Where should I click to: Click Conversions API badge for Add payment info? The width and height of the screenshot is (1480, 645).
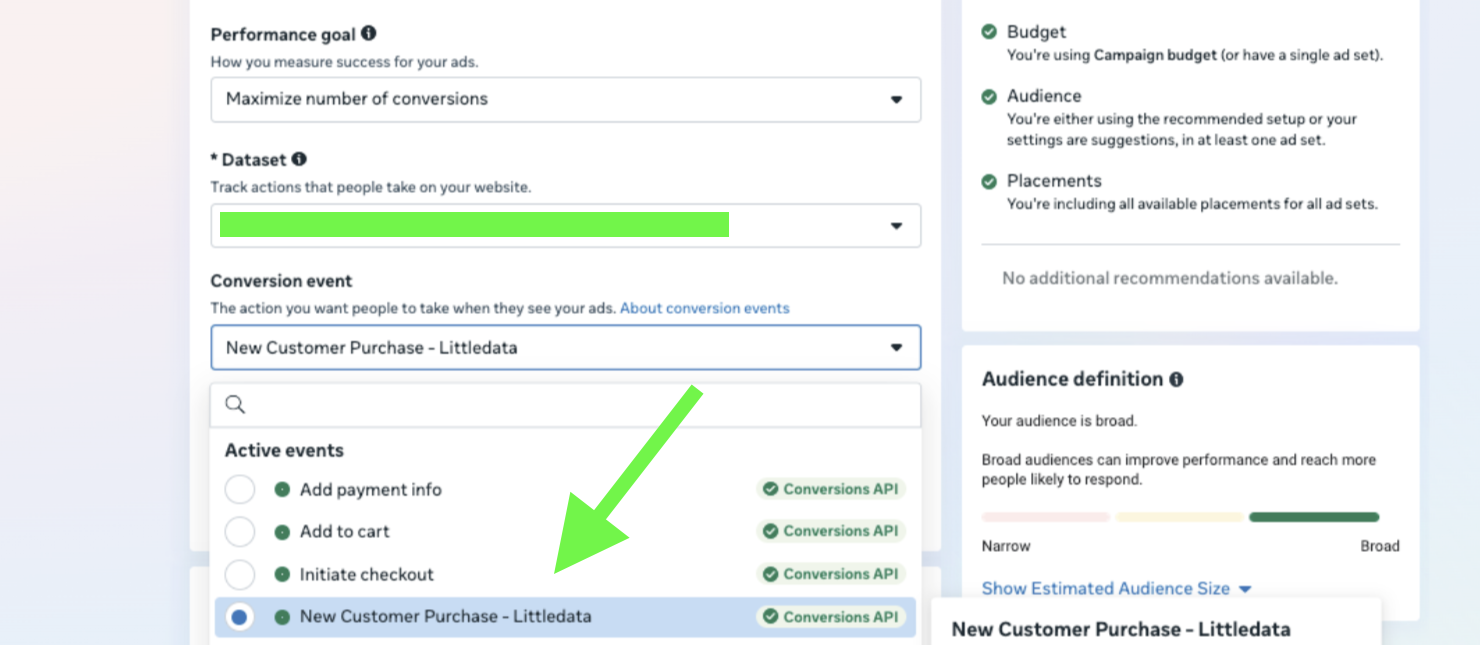830,489
